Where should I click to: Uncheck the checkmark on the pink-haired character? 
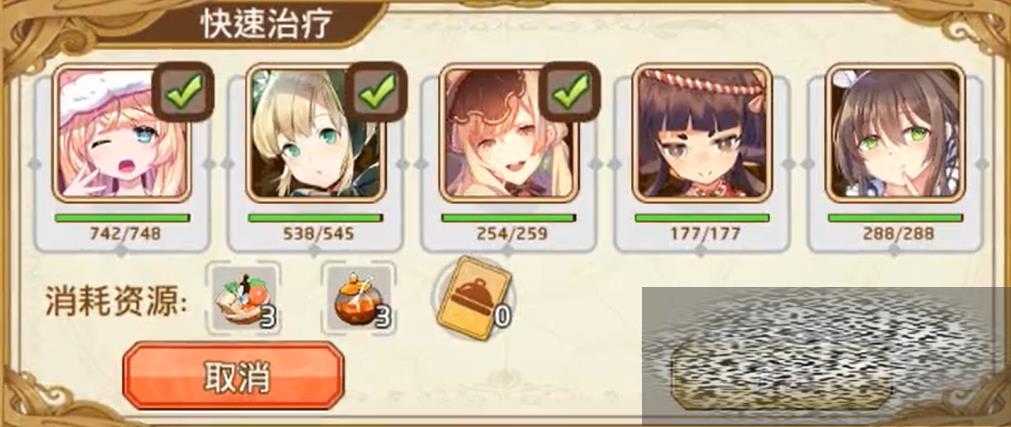[184, 91]
